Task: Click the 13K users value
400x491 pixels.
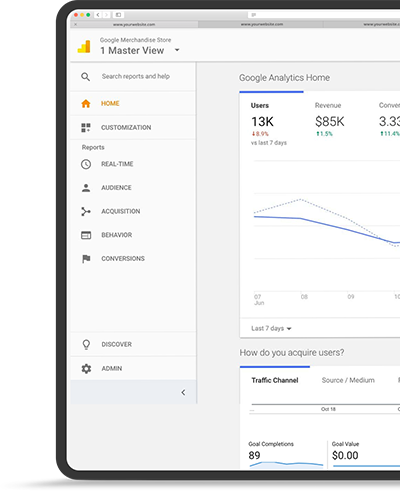Action: click(262, 122)
